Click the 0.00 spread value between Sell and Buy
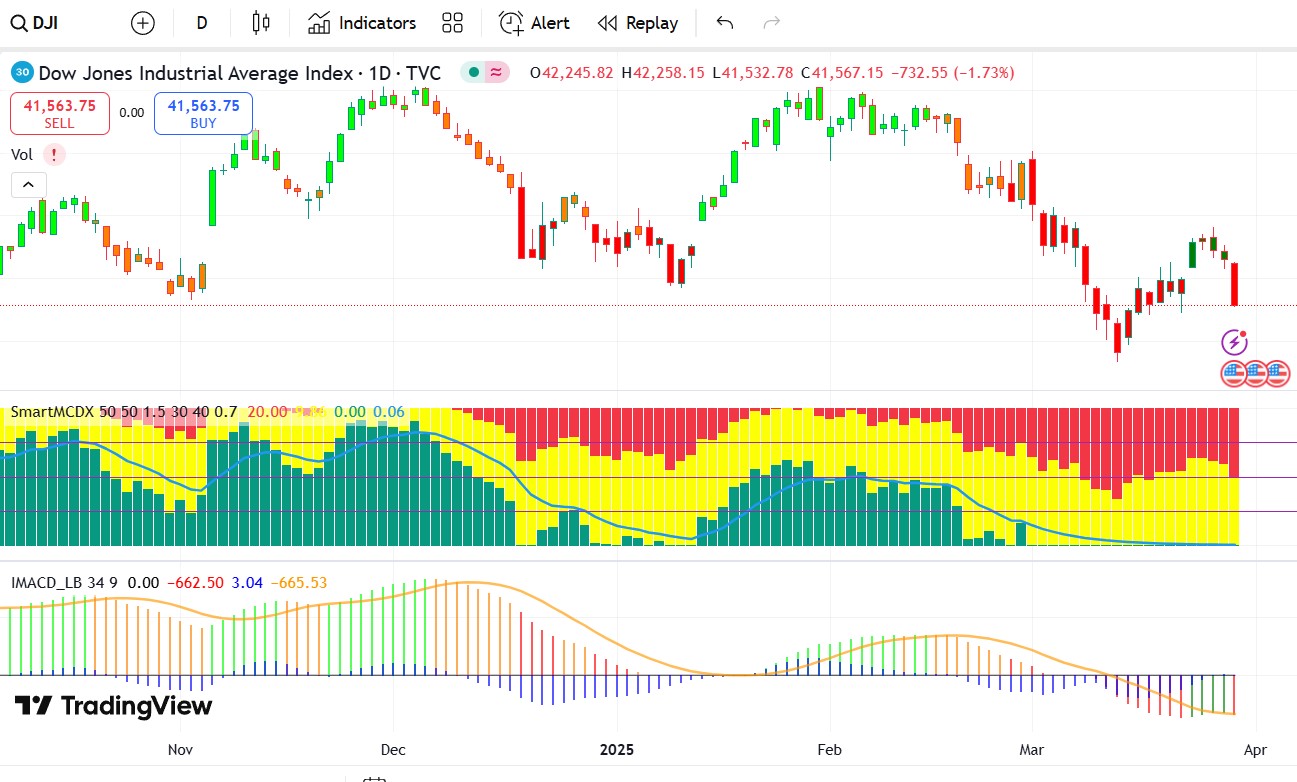Screen dimensions: 1297x782 pos(132,113)
